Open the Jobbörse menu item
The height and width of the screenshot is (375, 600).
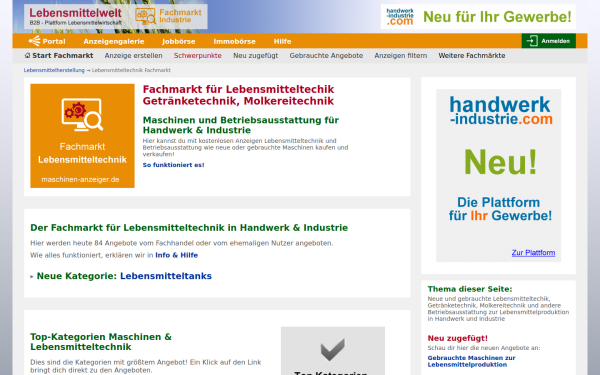178,41
